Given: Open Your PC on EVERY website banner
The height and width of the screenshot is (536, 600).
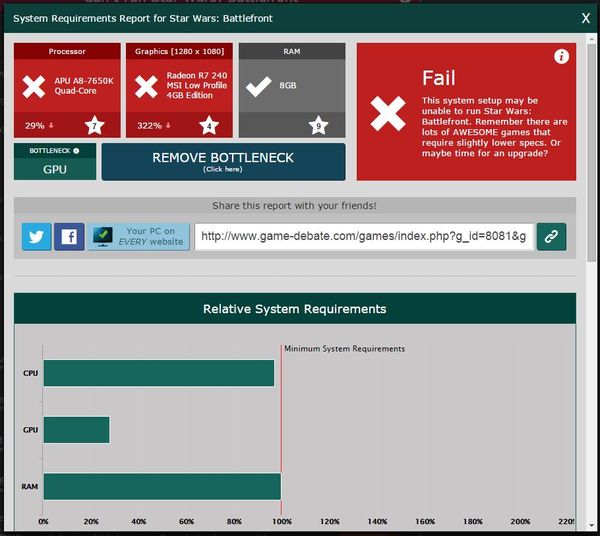Looking at the screenshot, I should point(139,237).
